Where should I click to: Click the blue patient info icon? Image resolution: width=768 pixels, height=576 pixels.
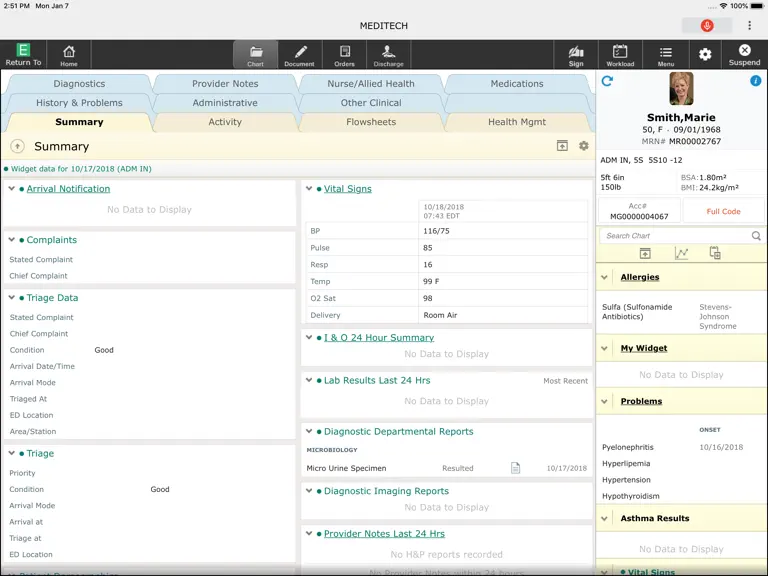click(755, 81)
